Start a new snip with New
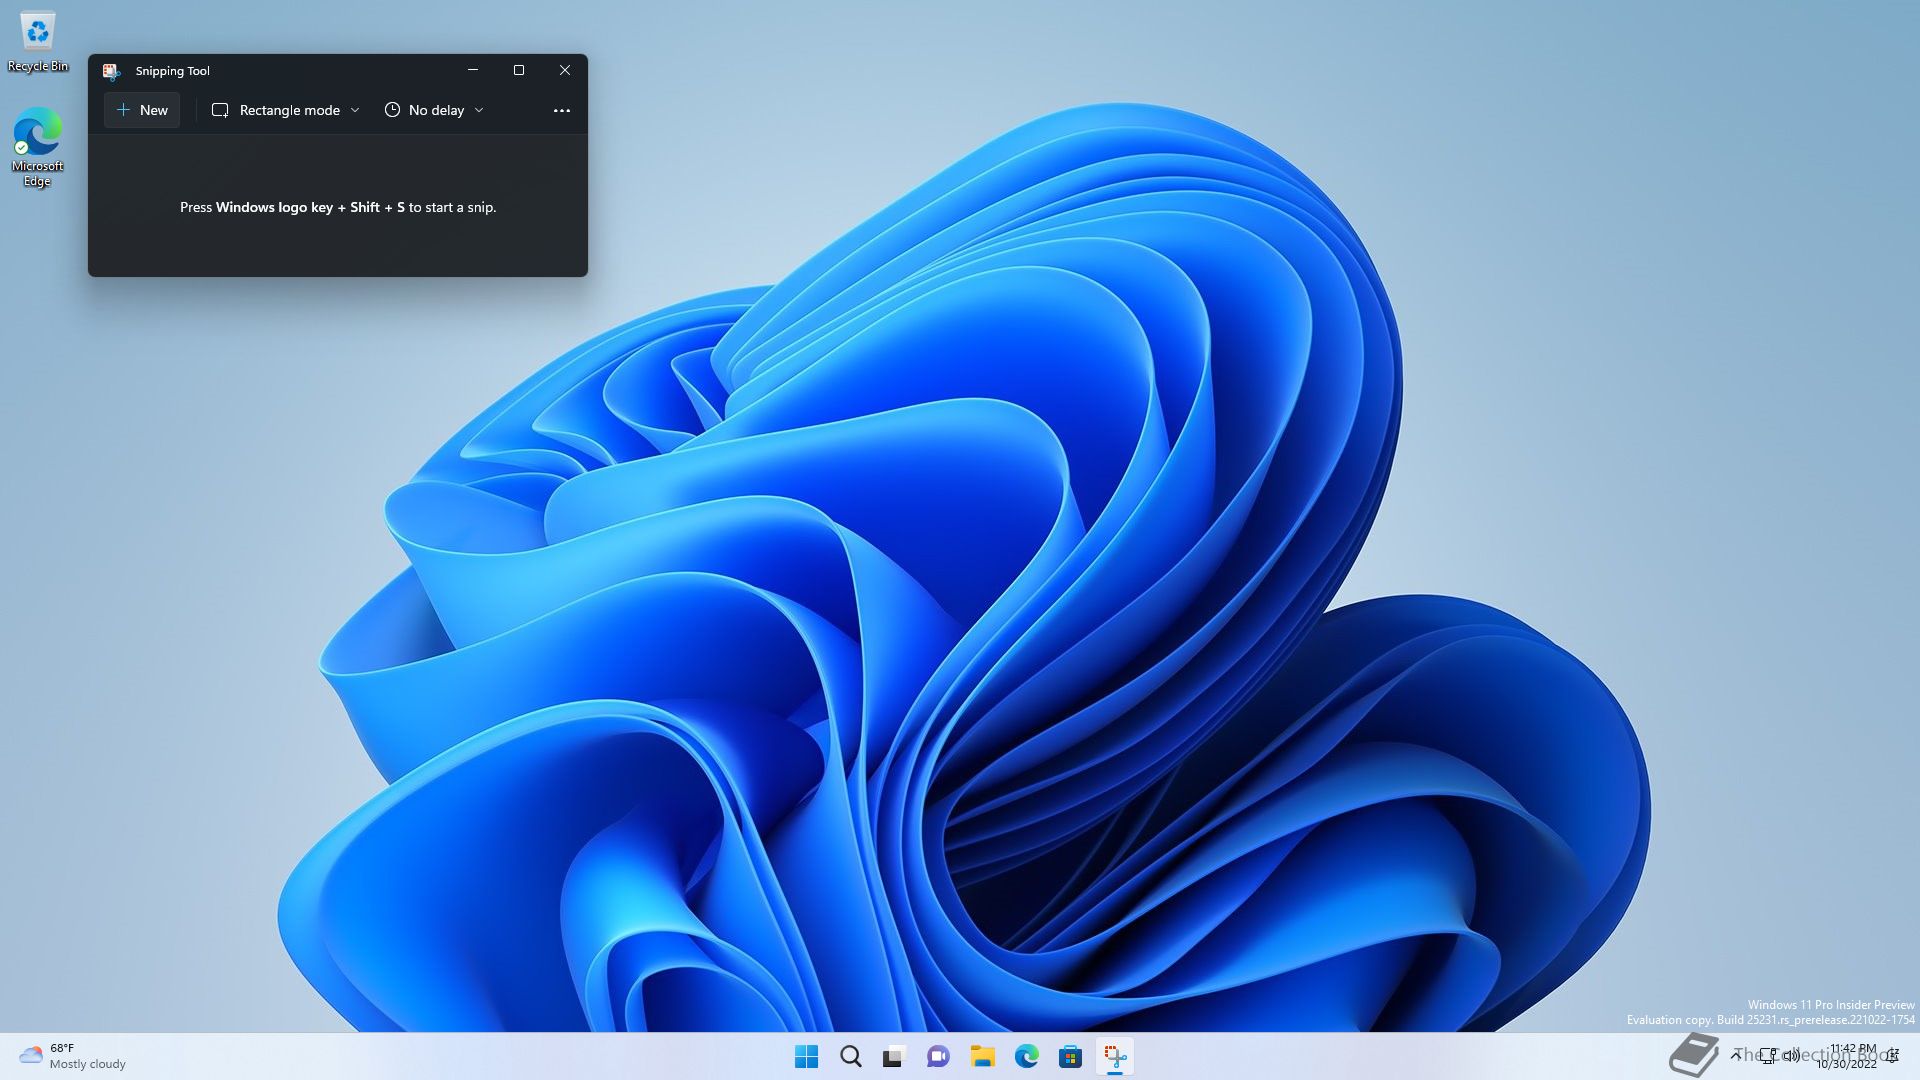This screenshot has height=1080, width=1920. 142,110
